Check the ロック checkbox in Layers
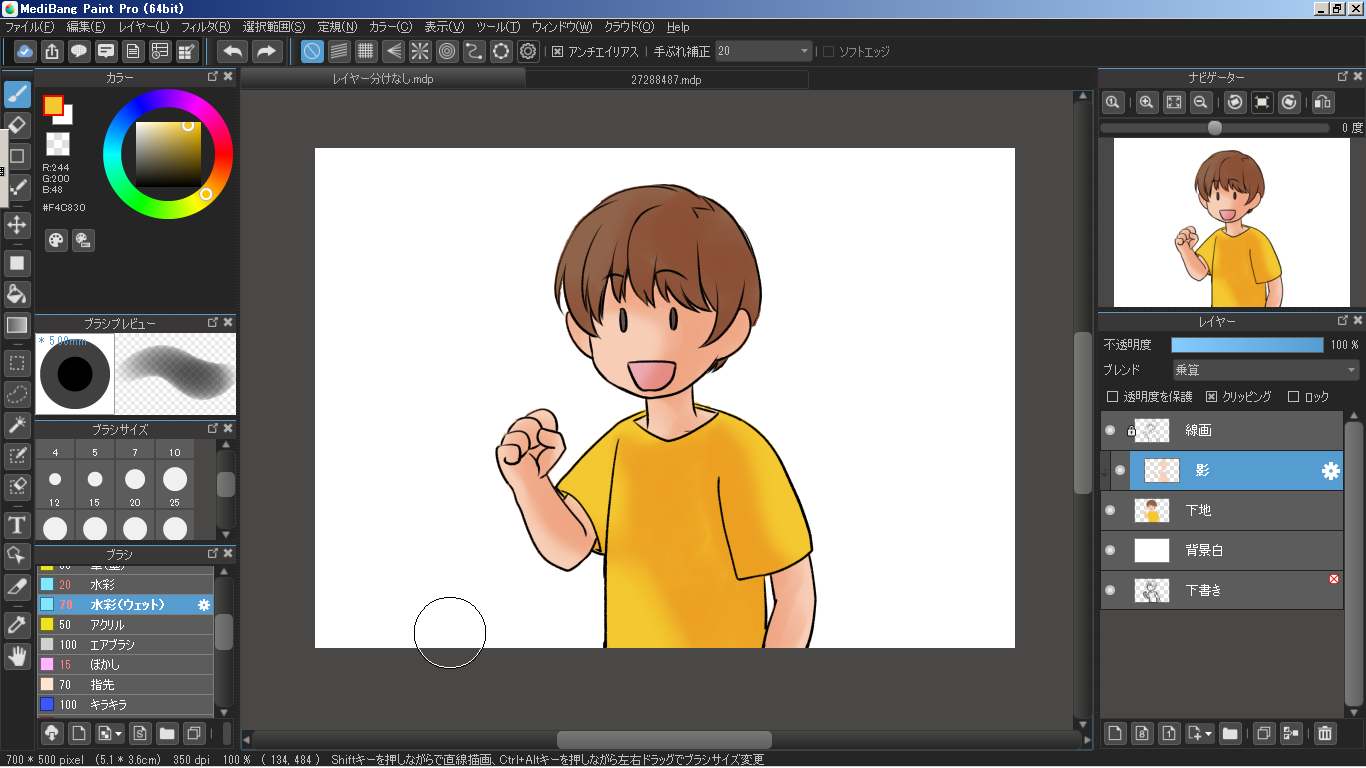The width and height of the screenshot is (1366, 768). point(1293,396)
